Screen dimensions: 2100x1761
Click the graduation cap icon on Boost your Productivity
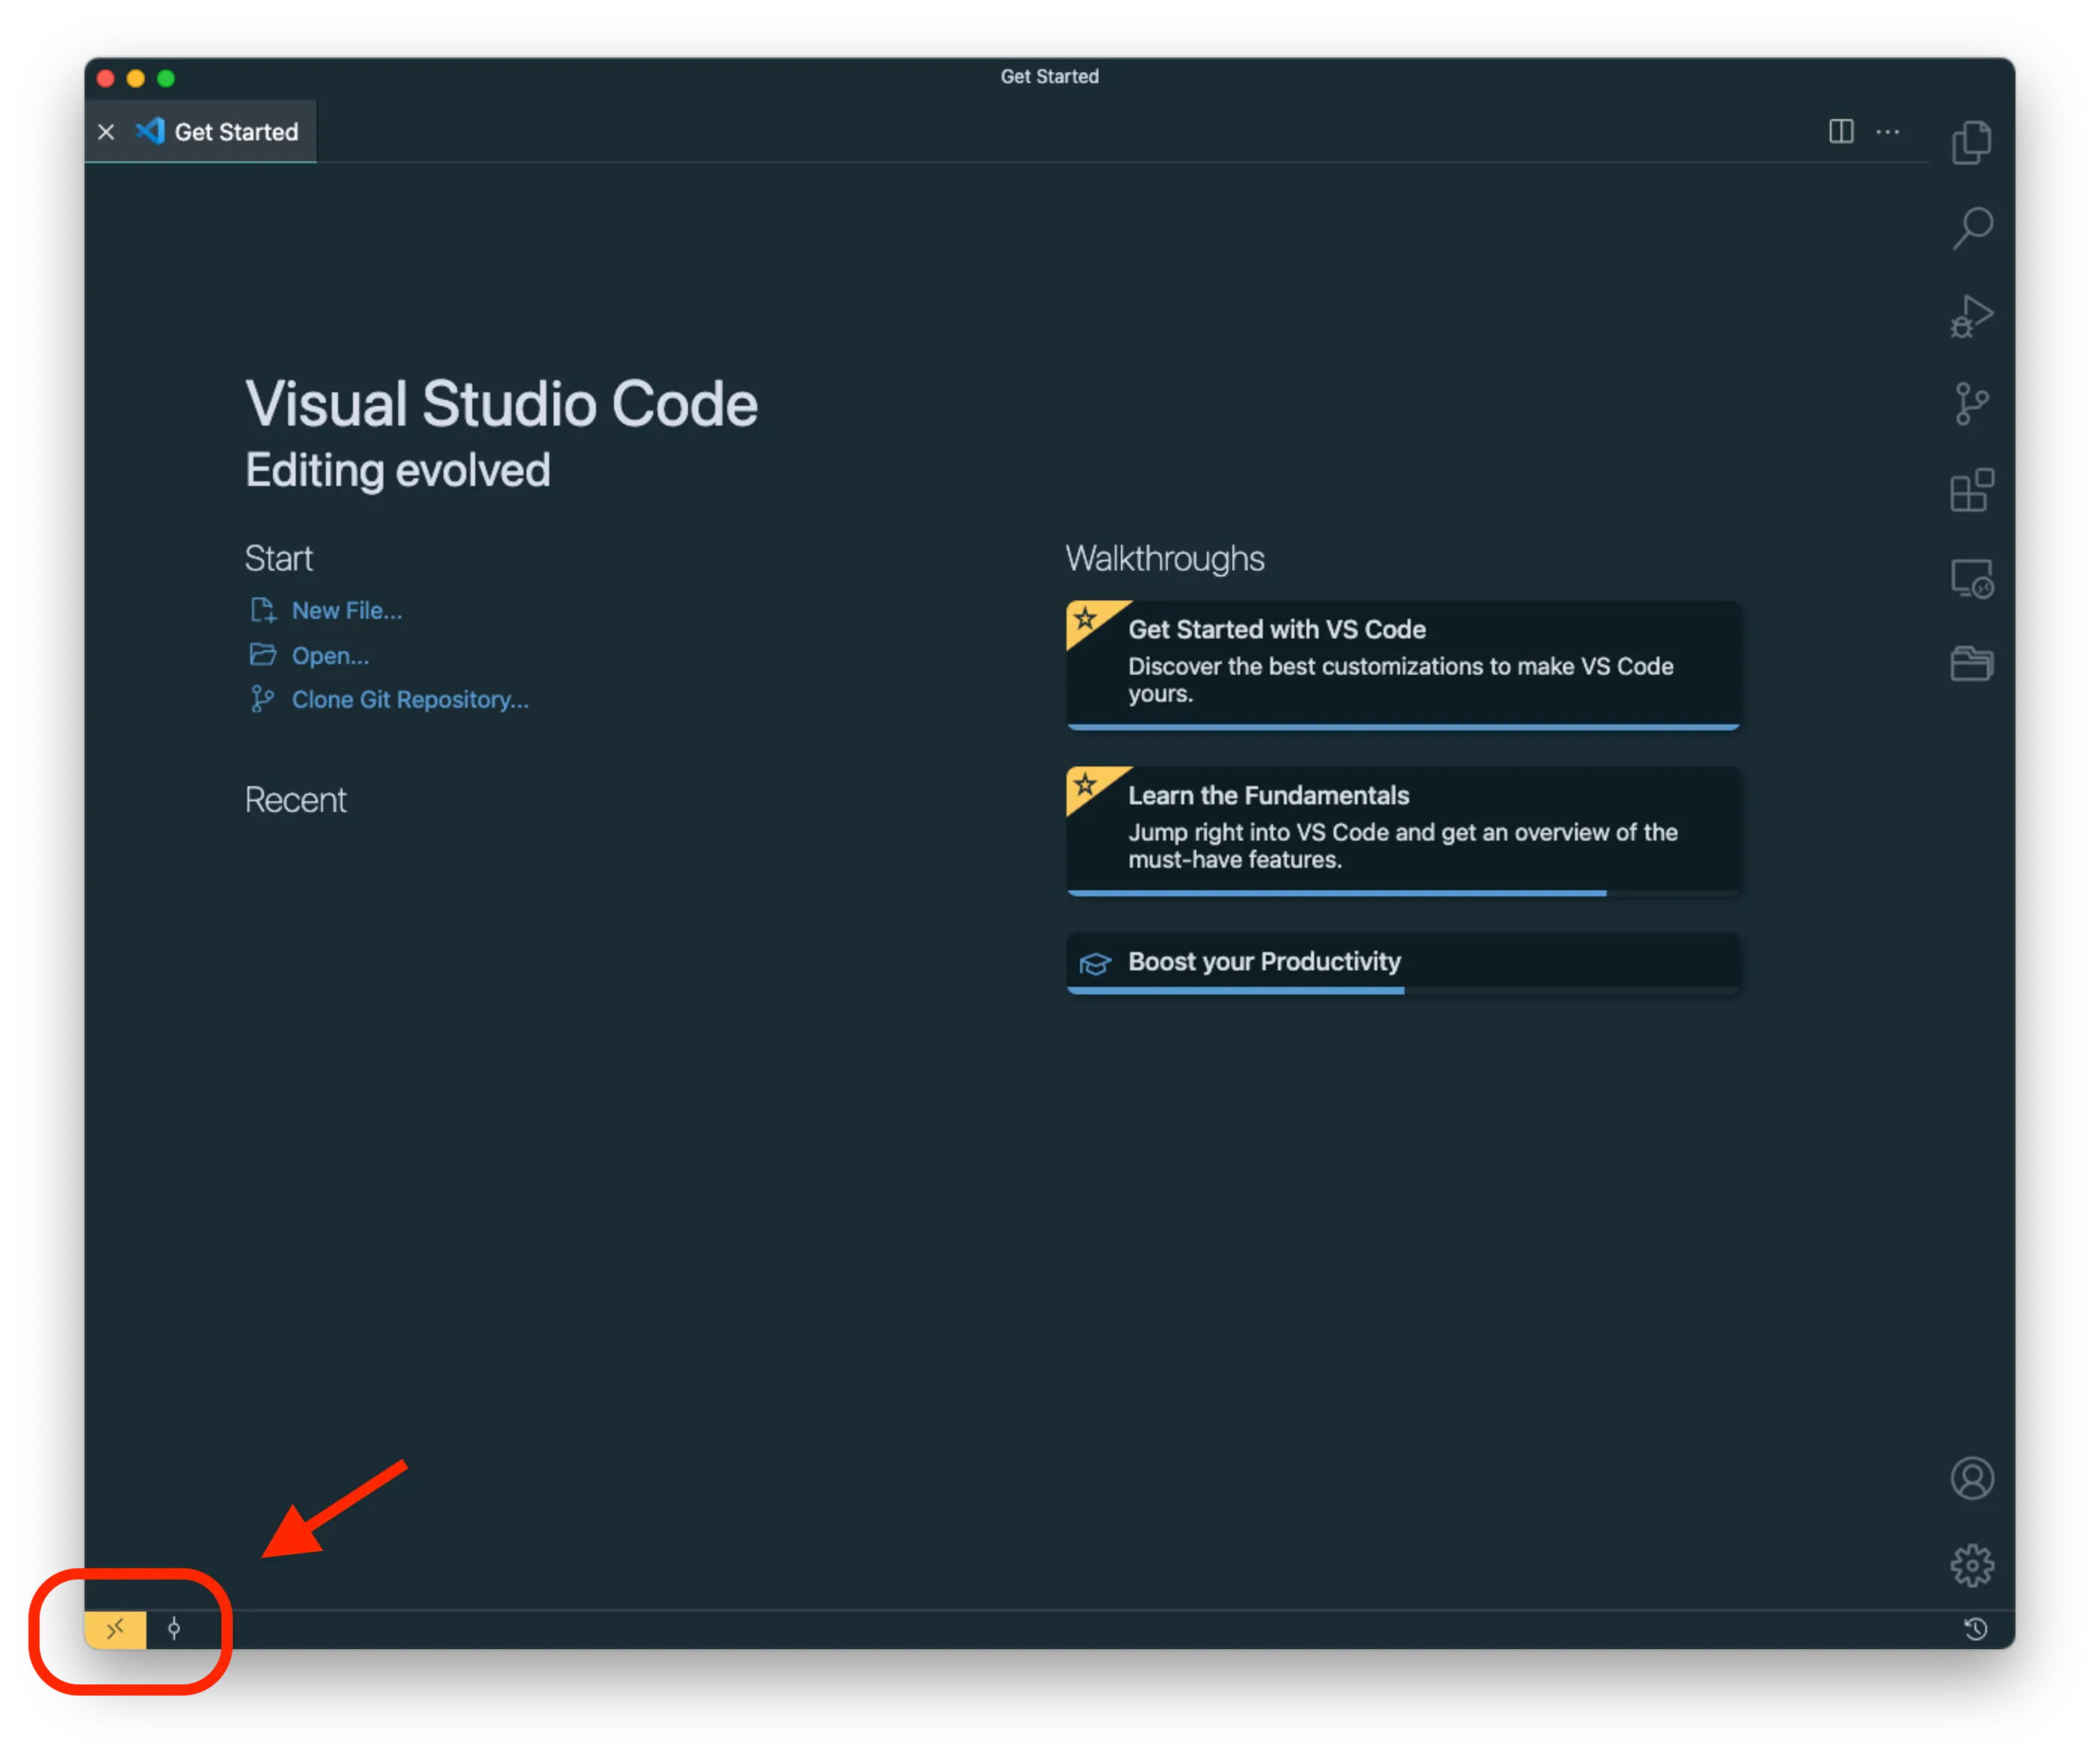pos(1095,963)
